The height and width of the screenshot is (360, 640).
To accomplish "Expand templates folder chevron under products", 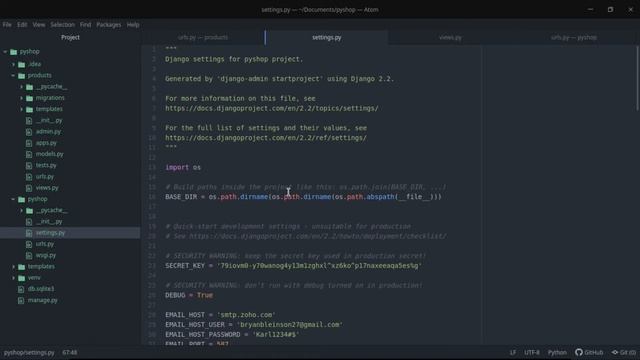I will (22, 109).
